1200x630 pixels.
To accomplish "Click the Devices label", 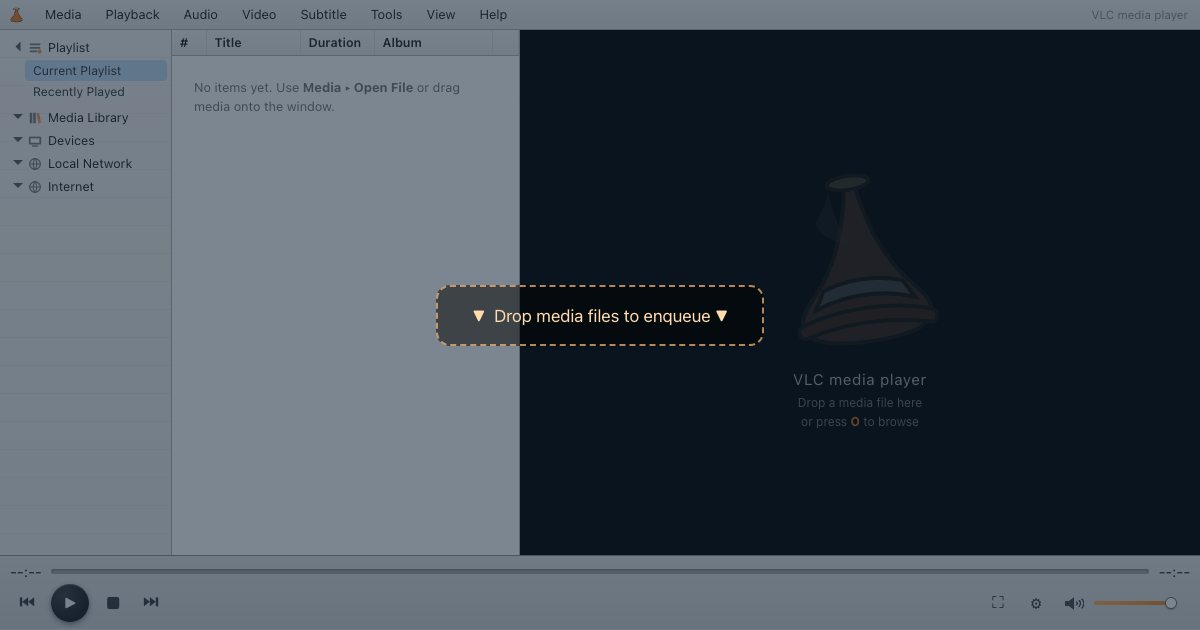I will (x=71, y=141).
